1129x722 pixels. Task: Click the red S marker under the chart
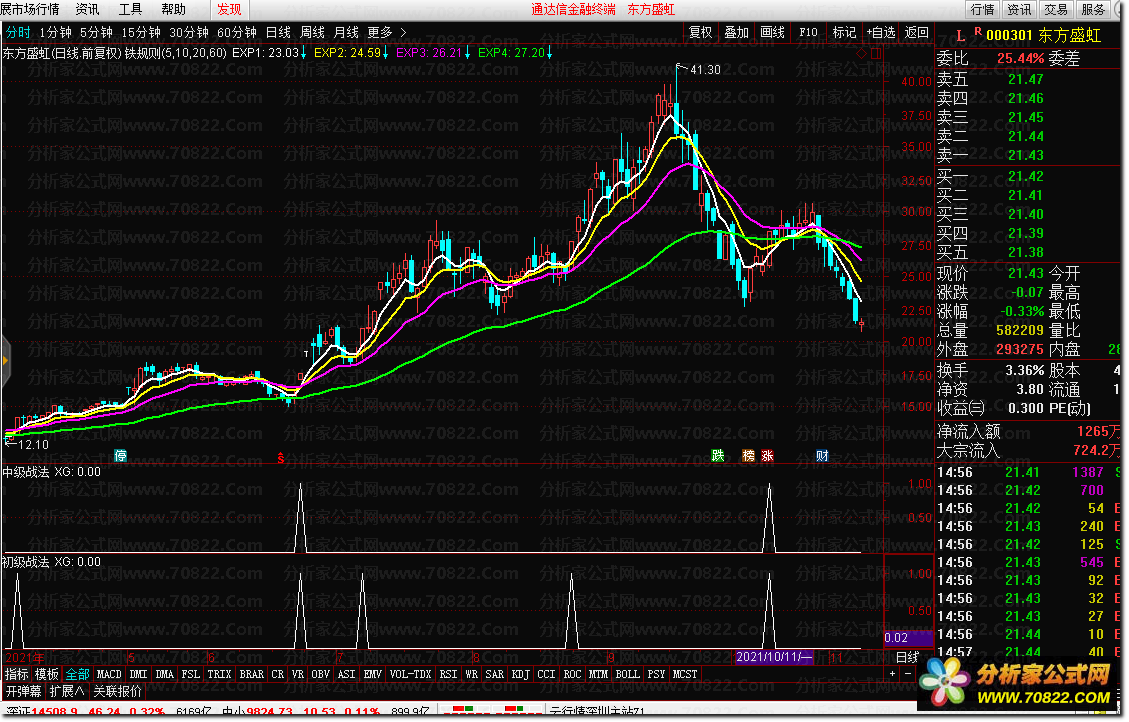[281, 458]
